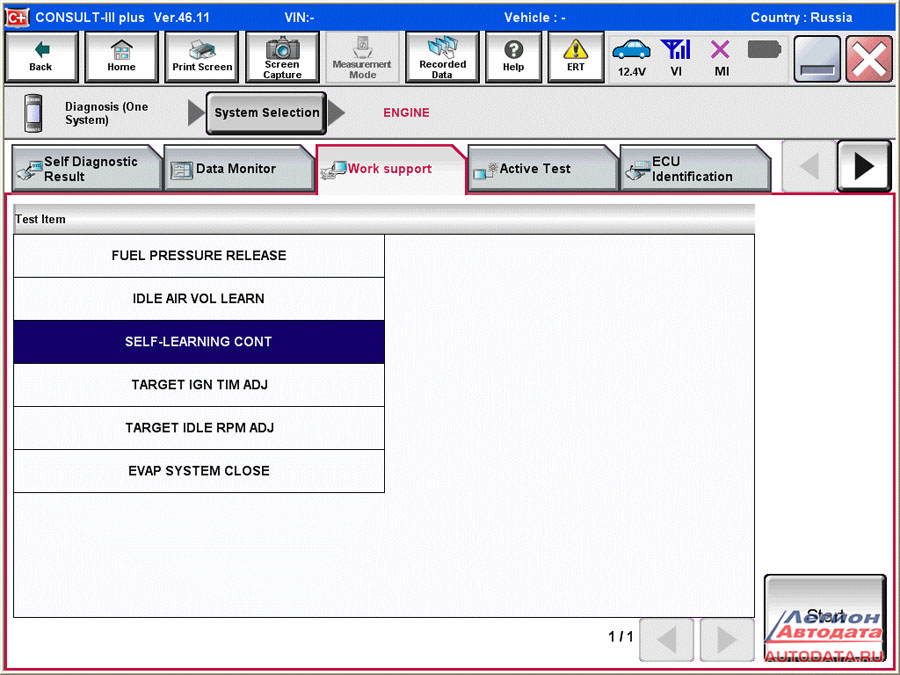Switch to Self Diagnostic Result tab
900x675 pixels.
pos(86,169)
